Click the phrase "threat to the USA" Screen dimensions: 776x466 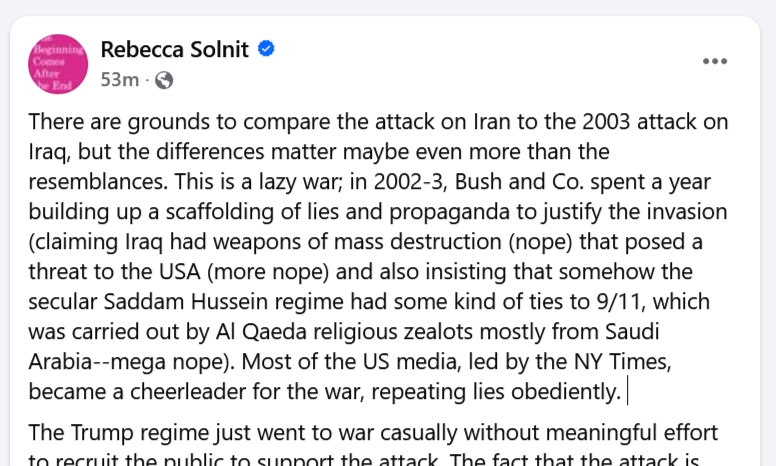click(108, 272)
